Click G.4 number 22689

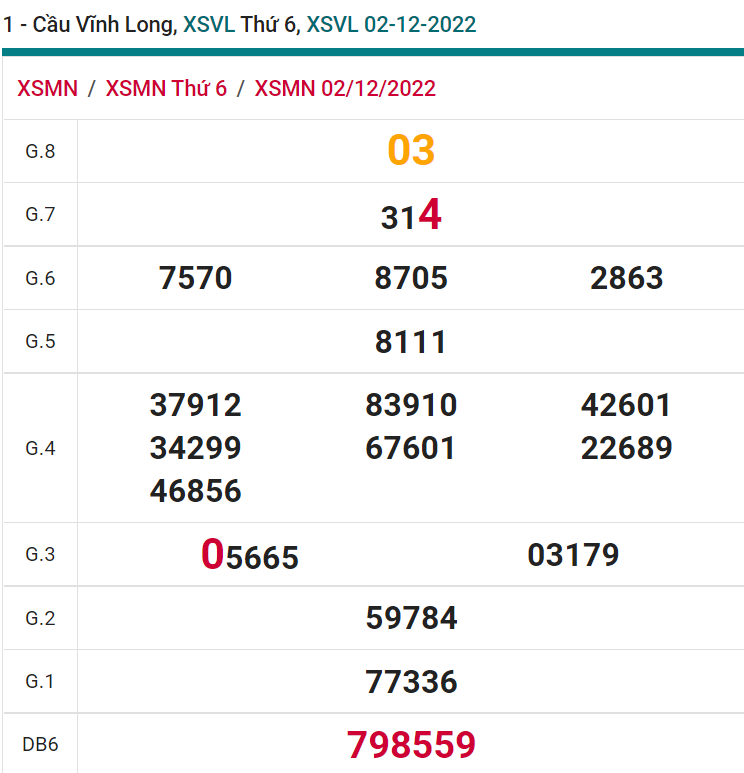click(x=627, y=448)
